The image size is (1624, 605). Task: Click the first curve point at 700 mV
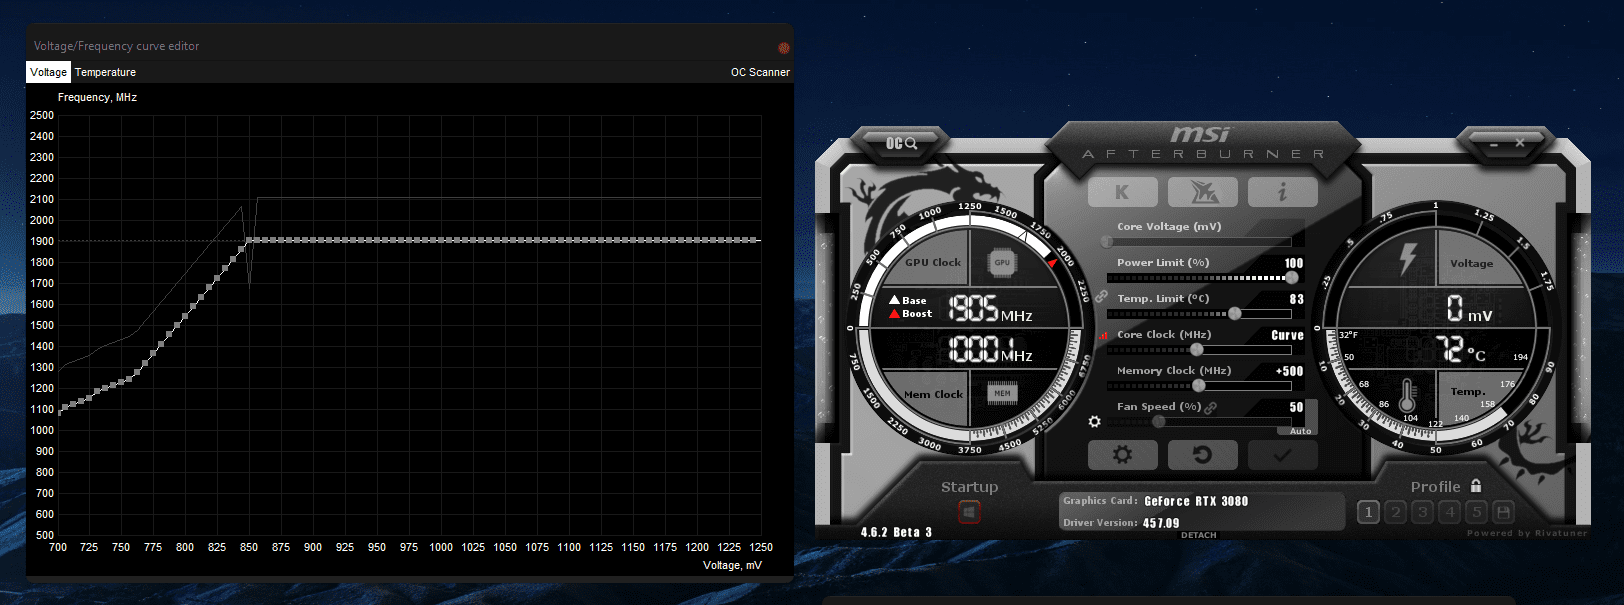click(x=58, y=411)
